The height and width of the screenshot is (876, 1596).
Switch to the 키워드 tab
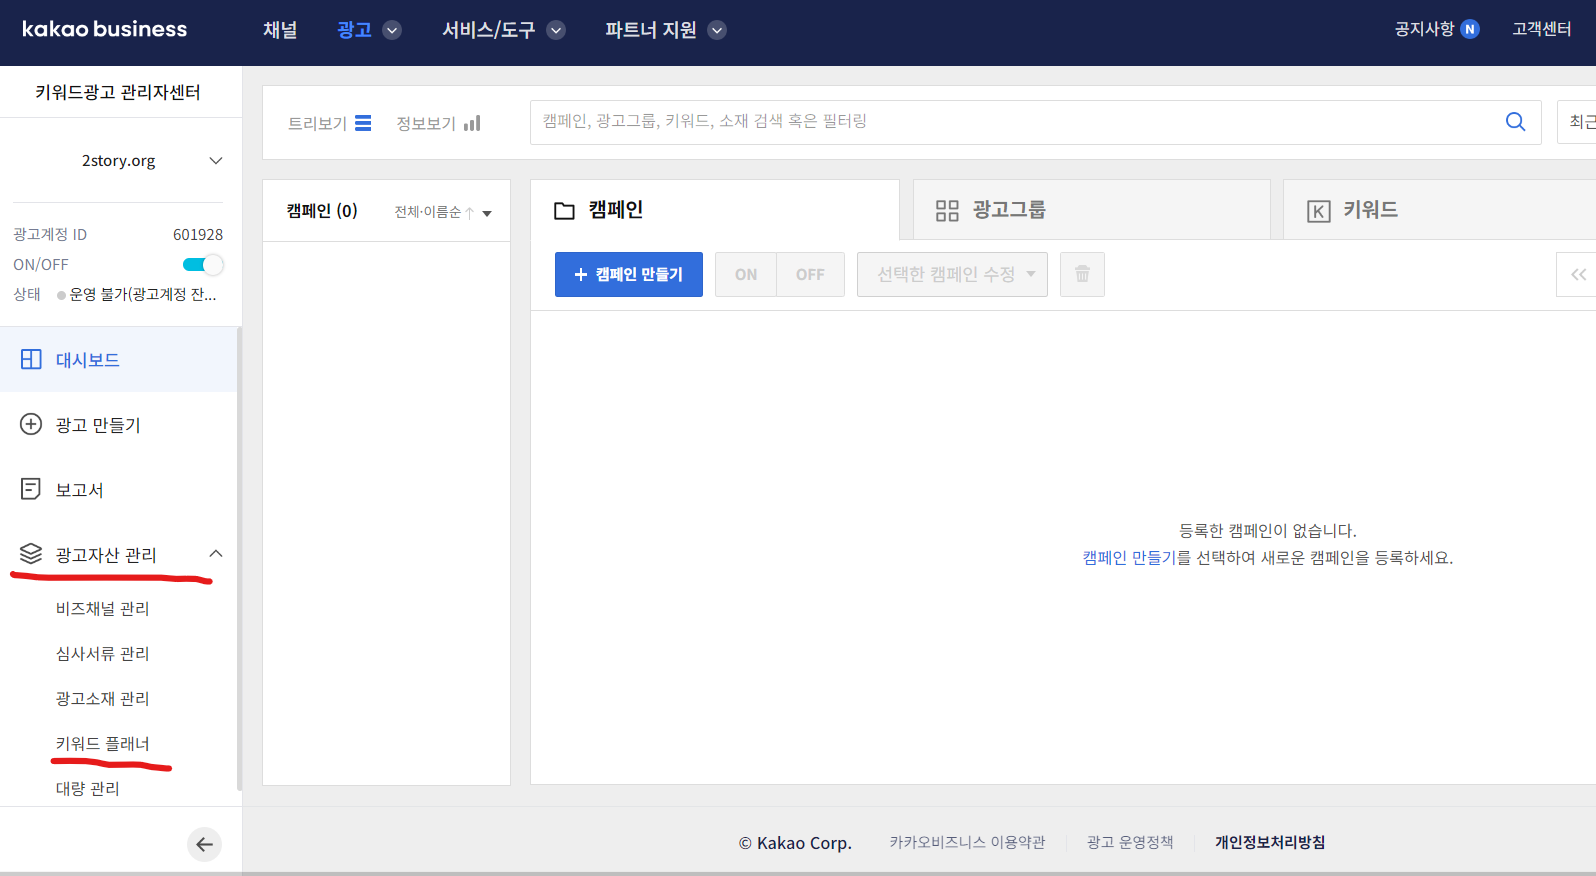point(1440,210)
